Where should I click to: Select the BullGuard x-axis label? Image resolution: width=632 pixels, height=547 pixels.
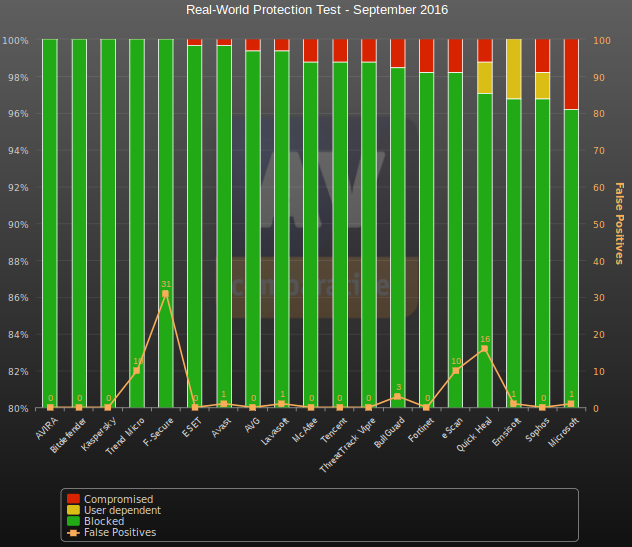[389, 433]
